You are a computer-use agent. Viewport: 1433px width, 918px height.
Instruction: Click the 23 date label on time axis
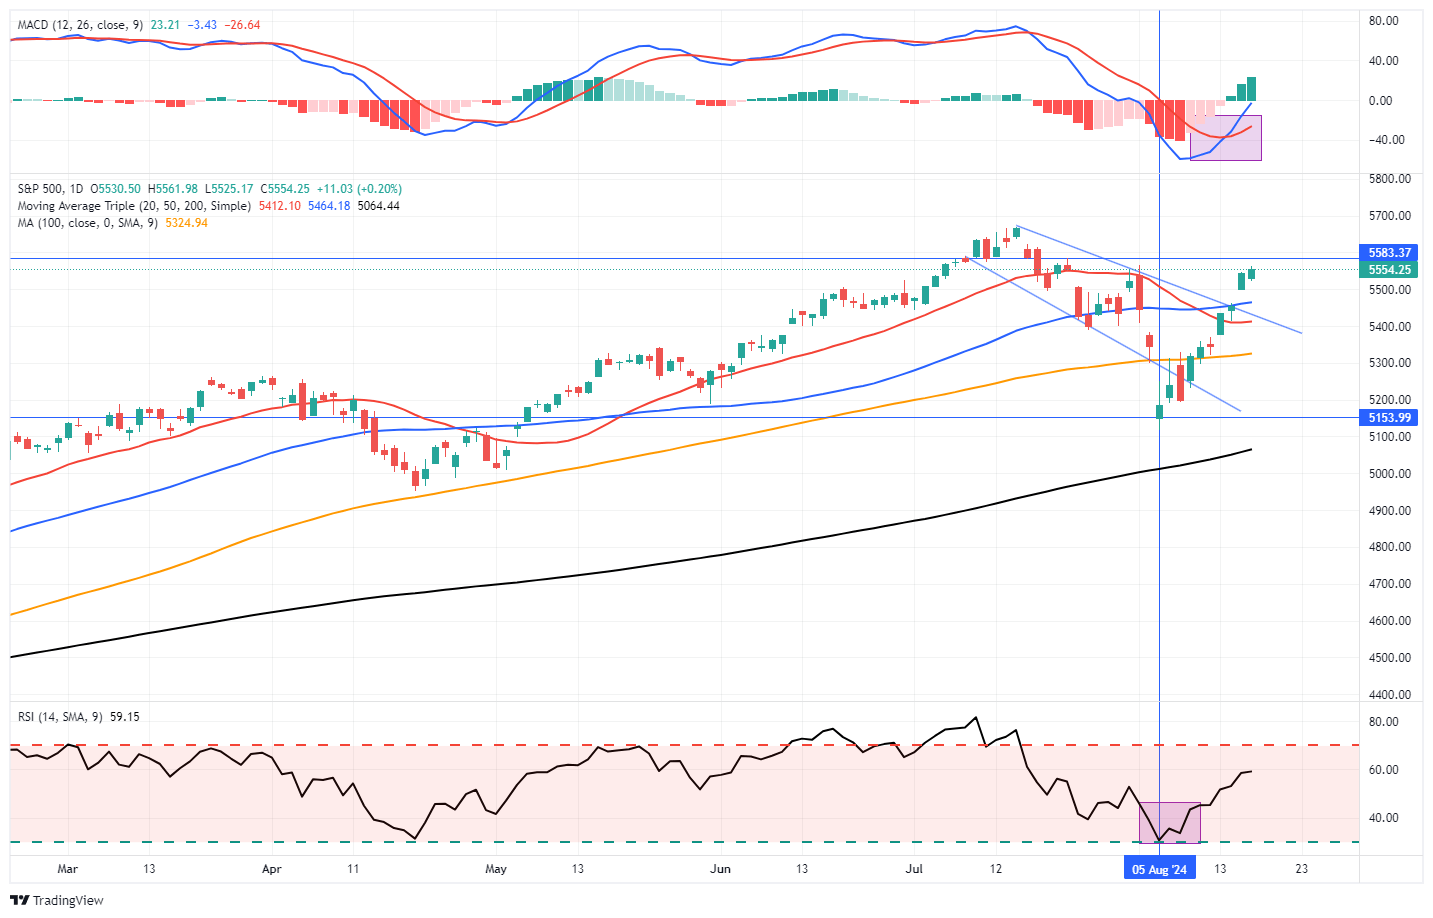pos(1302,869)
